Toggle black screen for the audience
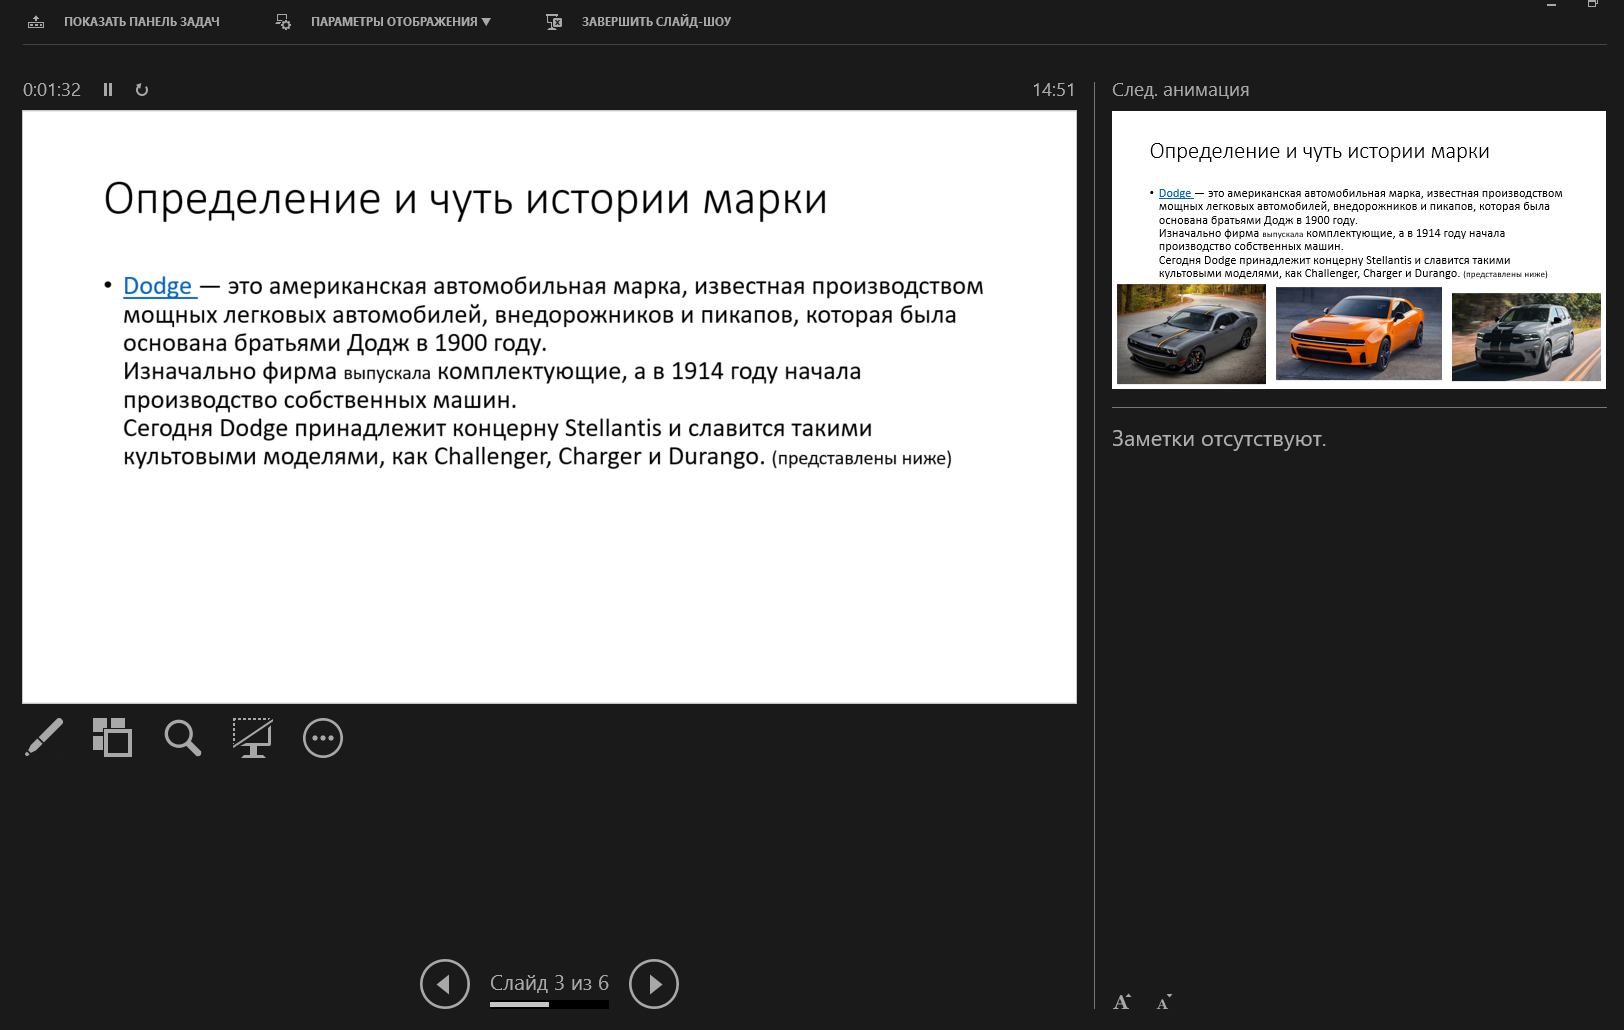Screen dimensions: 1624x1030 coord(252,738)
